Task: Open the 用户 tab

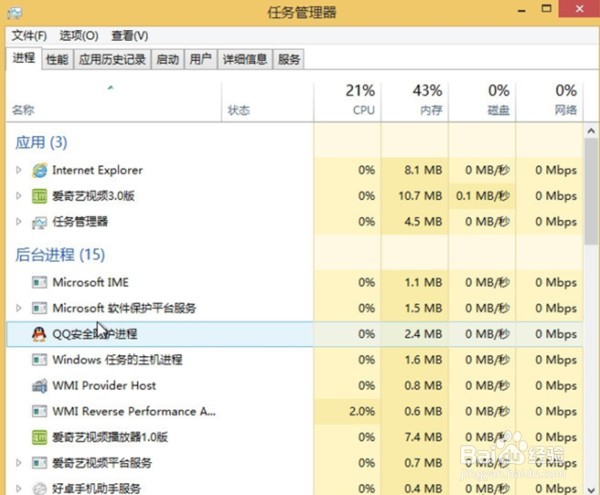Action: (201, 59)
